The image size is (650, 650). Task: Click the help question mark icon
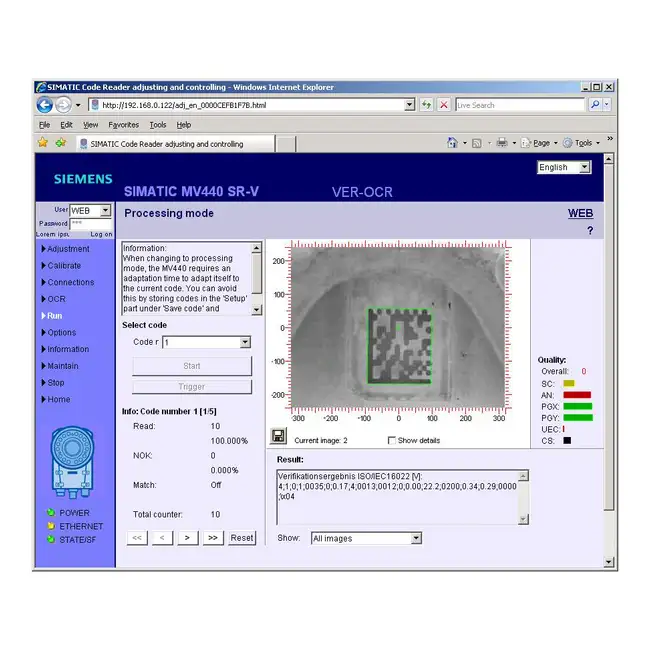tap(590, 230)
